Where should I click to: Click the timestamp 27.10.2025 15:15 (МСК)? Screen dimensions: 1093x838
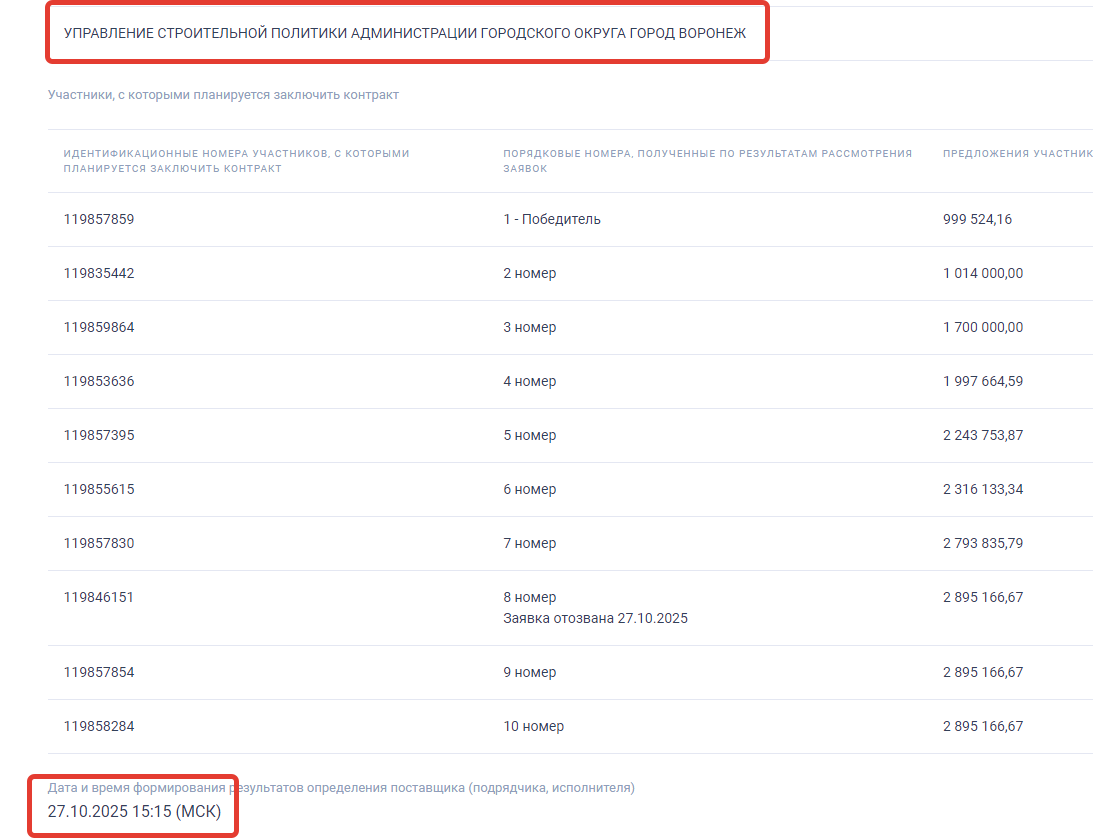click(x=134, y=811)
